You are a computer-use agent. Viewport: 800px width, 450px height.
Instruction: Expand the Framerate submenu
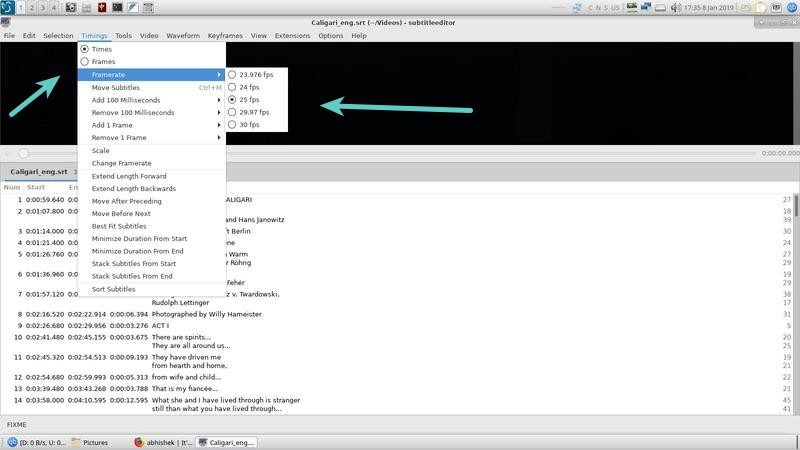click(152, 74)
